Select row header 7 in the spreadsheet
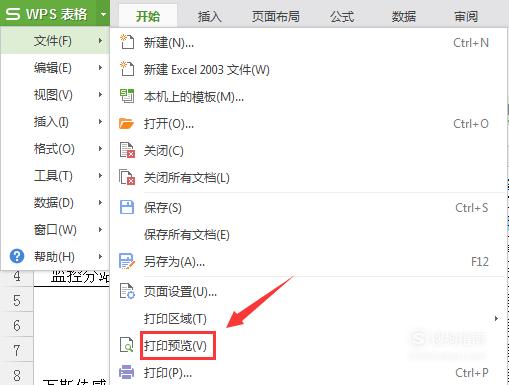The image size is (509, 385). [17, 350]
